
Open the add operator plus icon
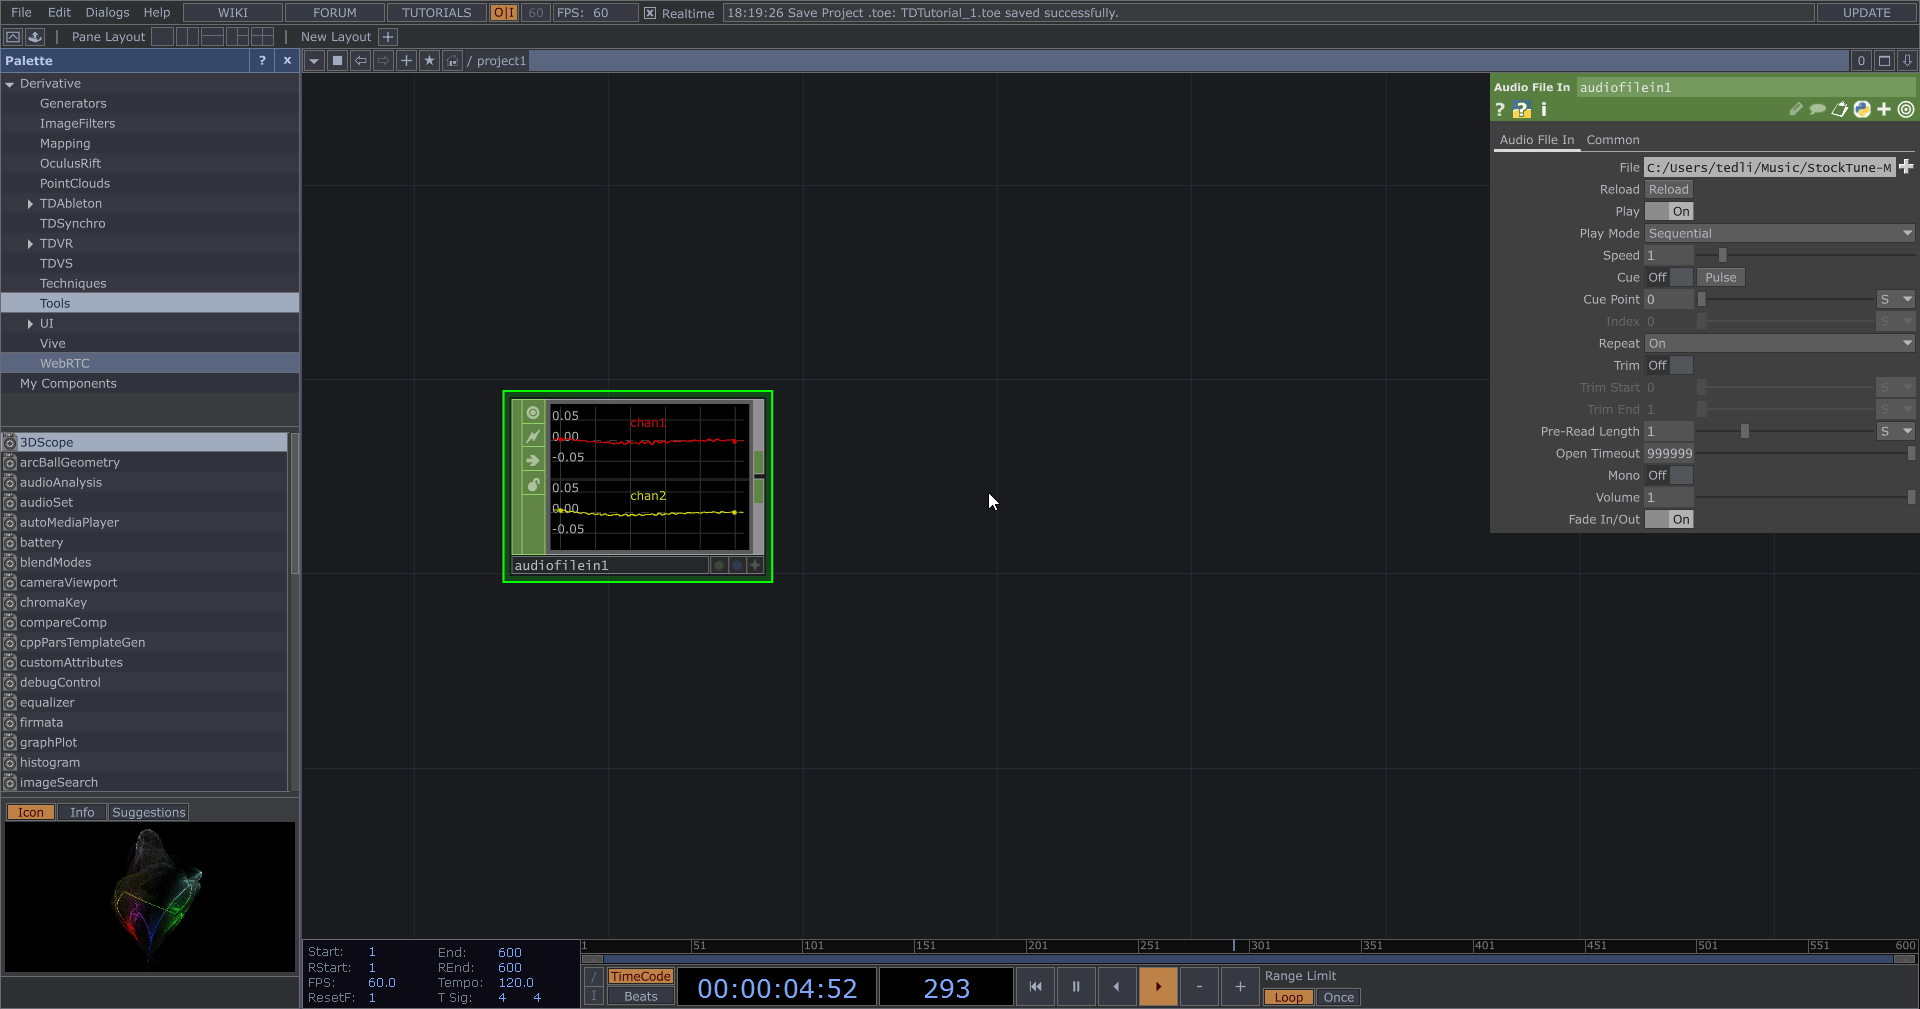406,61
